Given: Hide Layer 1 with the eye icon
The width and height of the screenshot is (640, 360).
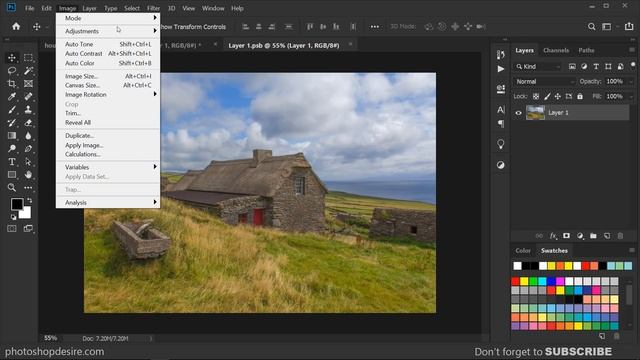Looking at the screenshot, I should pos(518,113).
